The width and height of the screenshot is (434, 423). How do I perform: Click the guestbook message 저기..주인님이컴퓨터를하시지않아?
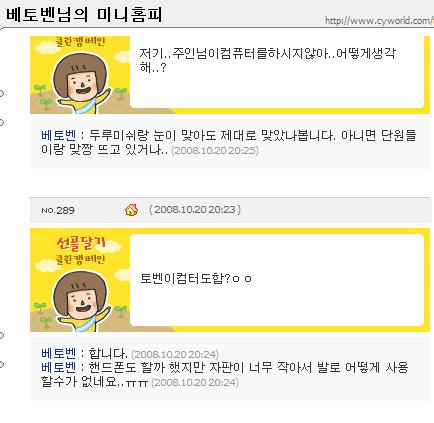coord(268,60)
